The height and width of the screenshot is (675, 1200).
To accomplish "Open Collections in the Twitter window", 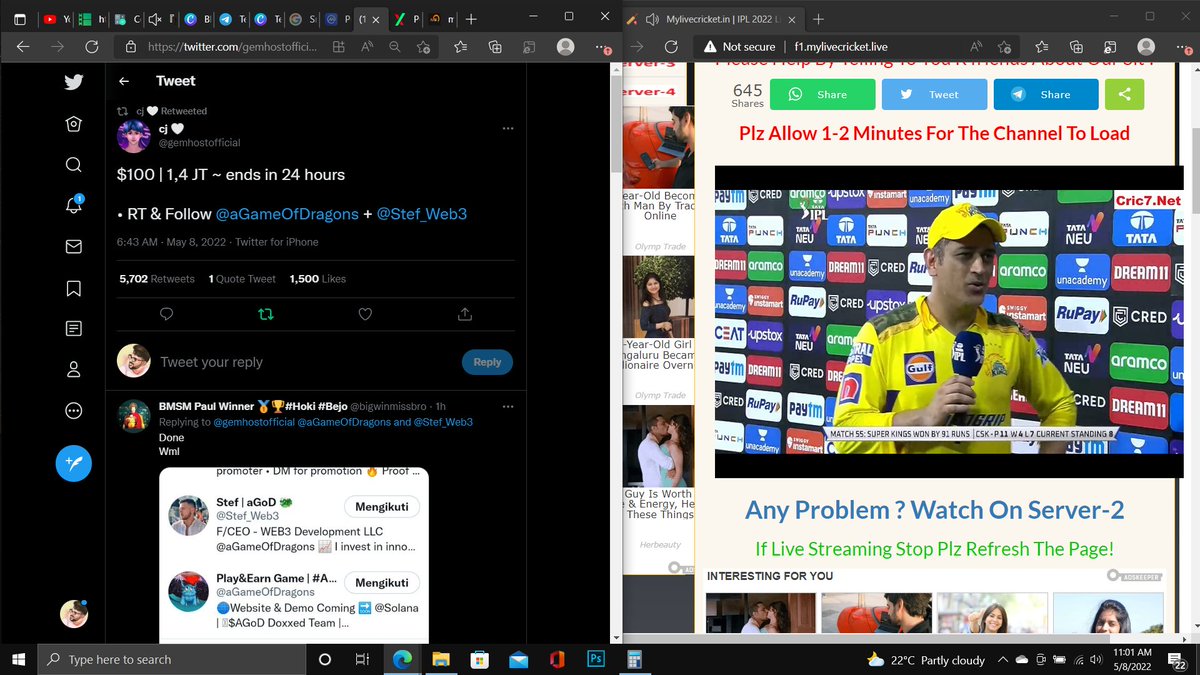I will coord(495,47).
